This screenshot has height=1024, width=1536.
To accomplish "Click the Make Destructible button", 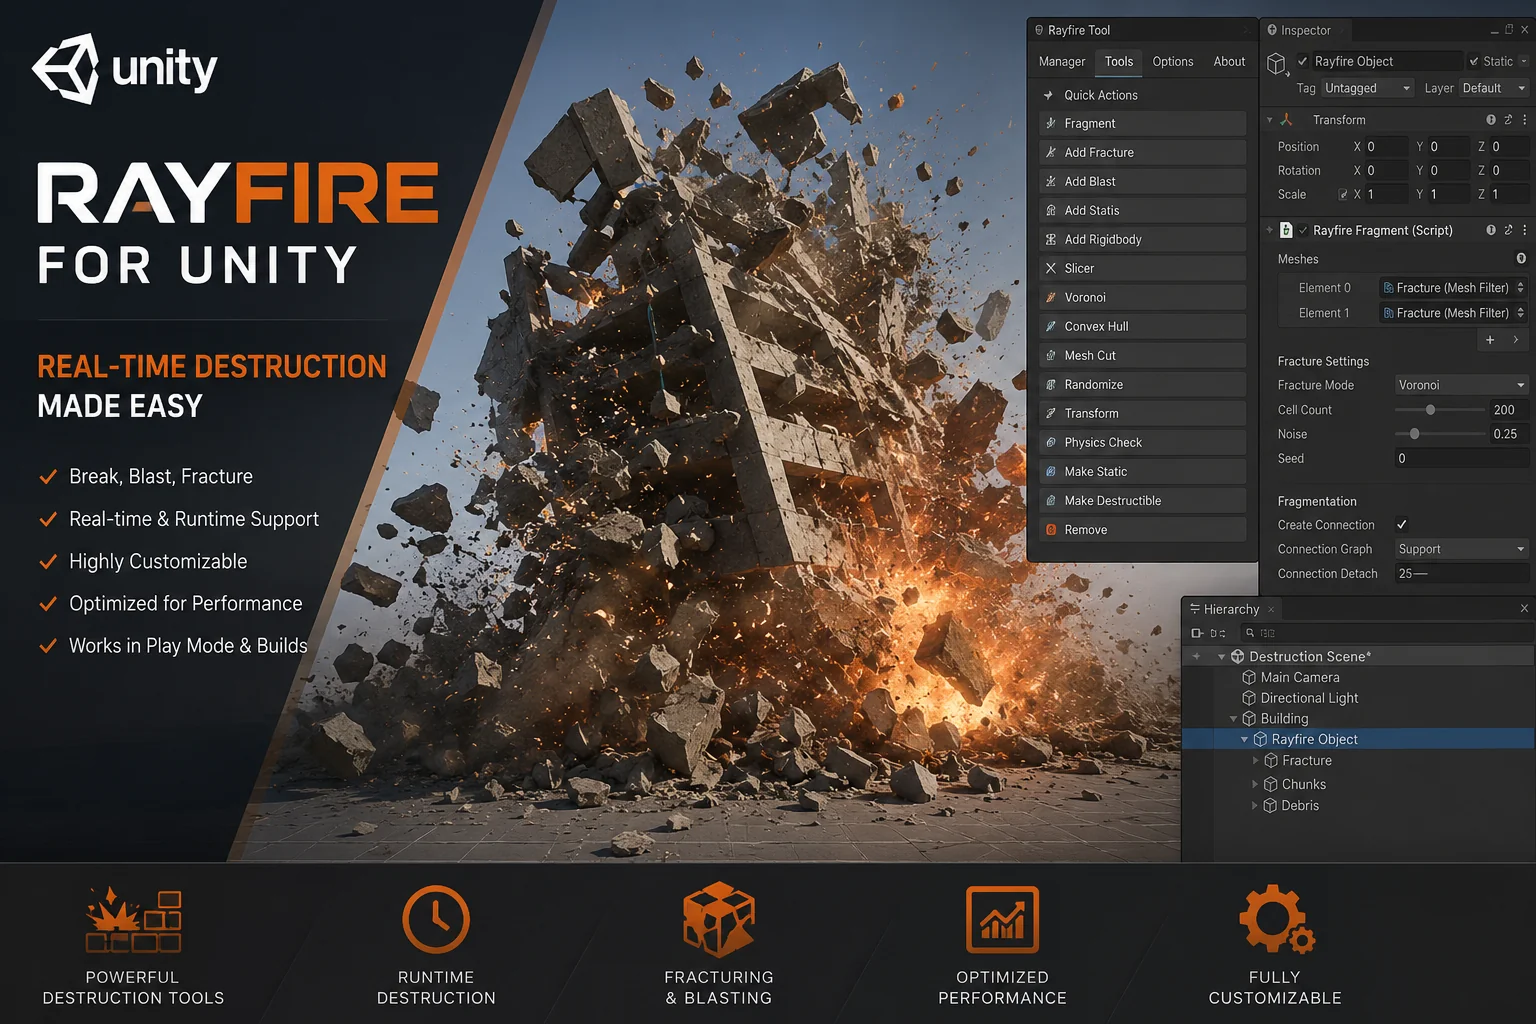I will pos(1142,500).
